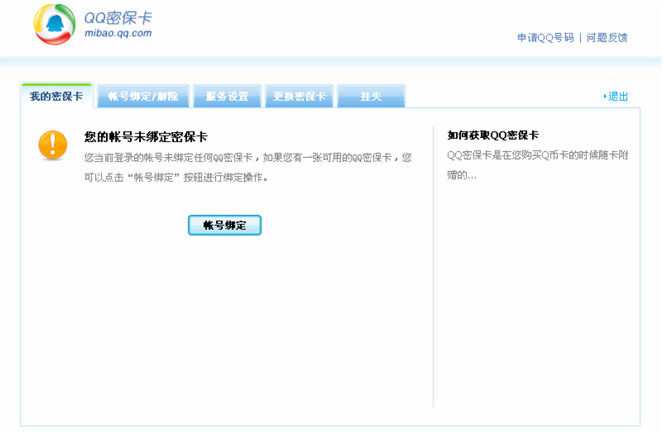Open the 问题反馈 link
Screen dimensions: 664x433
[x=607, y=38]
